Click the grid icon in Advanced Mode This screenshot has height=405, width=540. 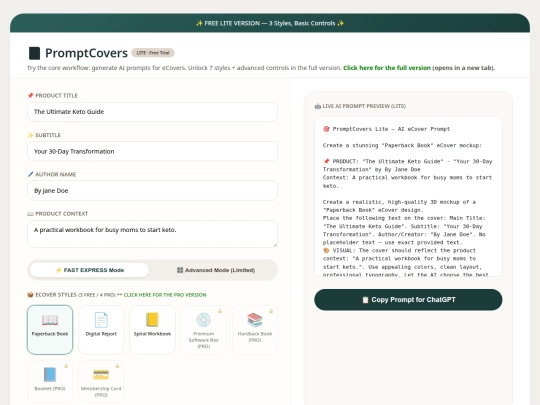pos(180,270)
